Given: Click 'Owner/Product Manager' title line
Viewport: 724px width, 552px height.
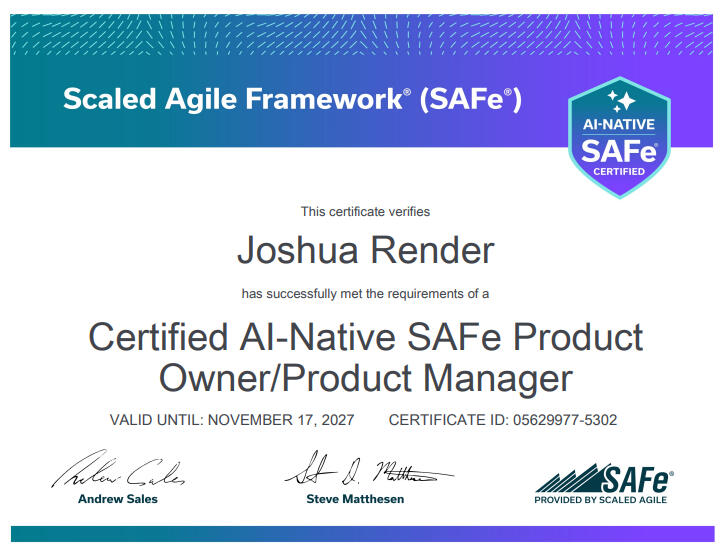Looking at the screenshot, I should point(365,378).
